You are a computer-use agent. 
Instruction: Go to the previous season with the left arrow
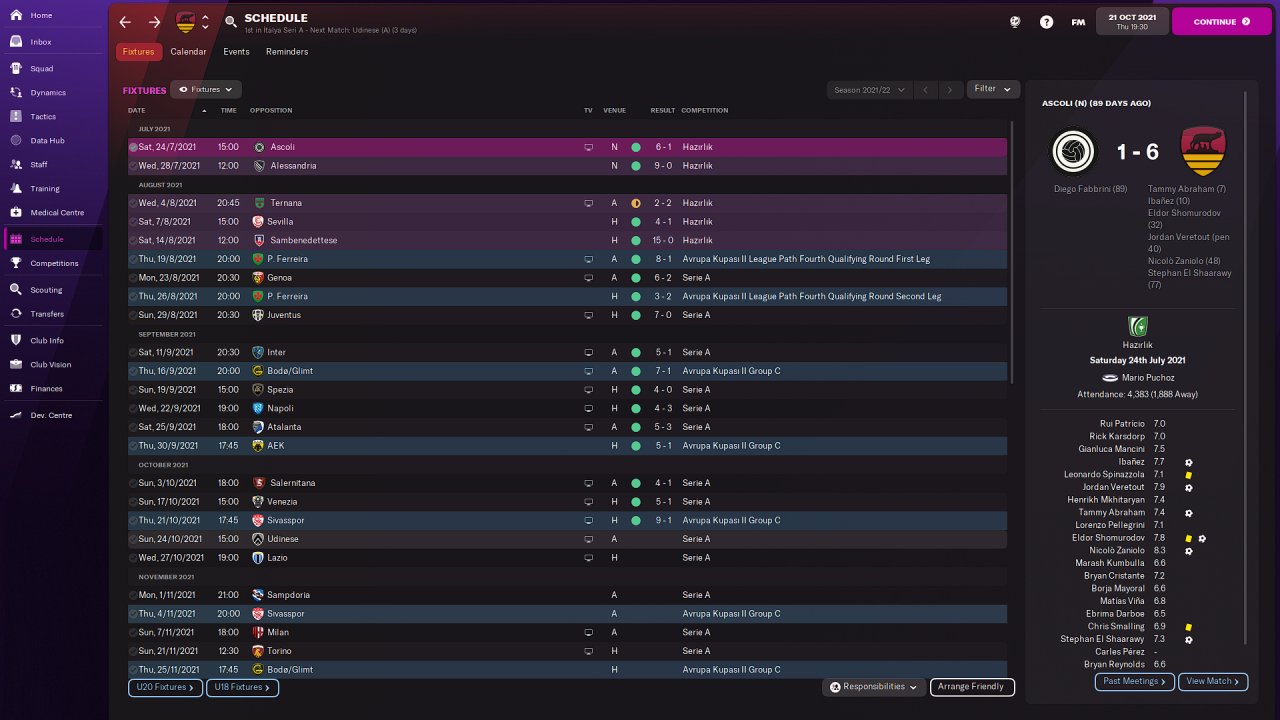(926, 90)
